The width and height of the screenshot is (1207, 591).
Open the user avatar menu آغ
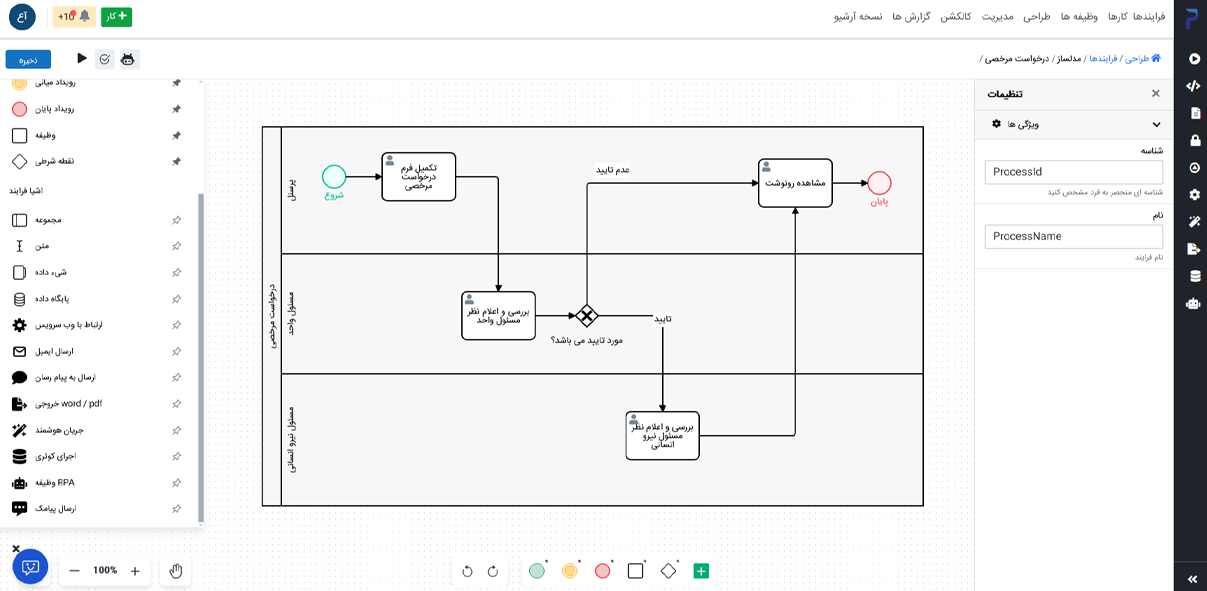[22, 16]
